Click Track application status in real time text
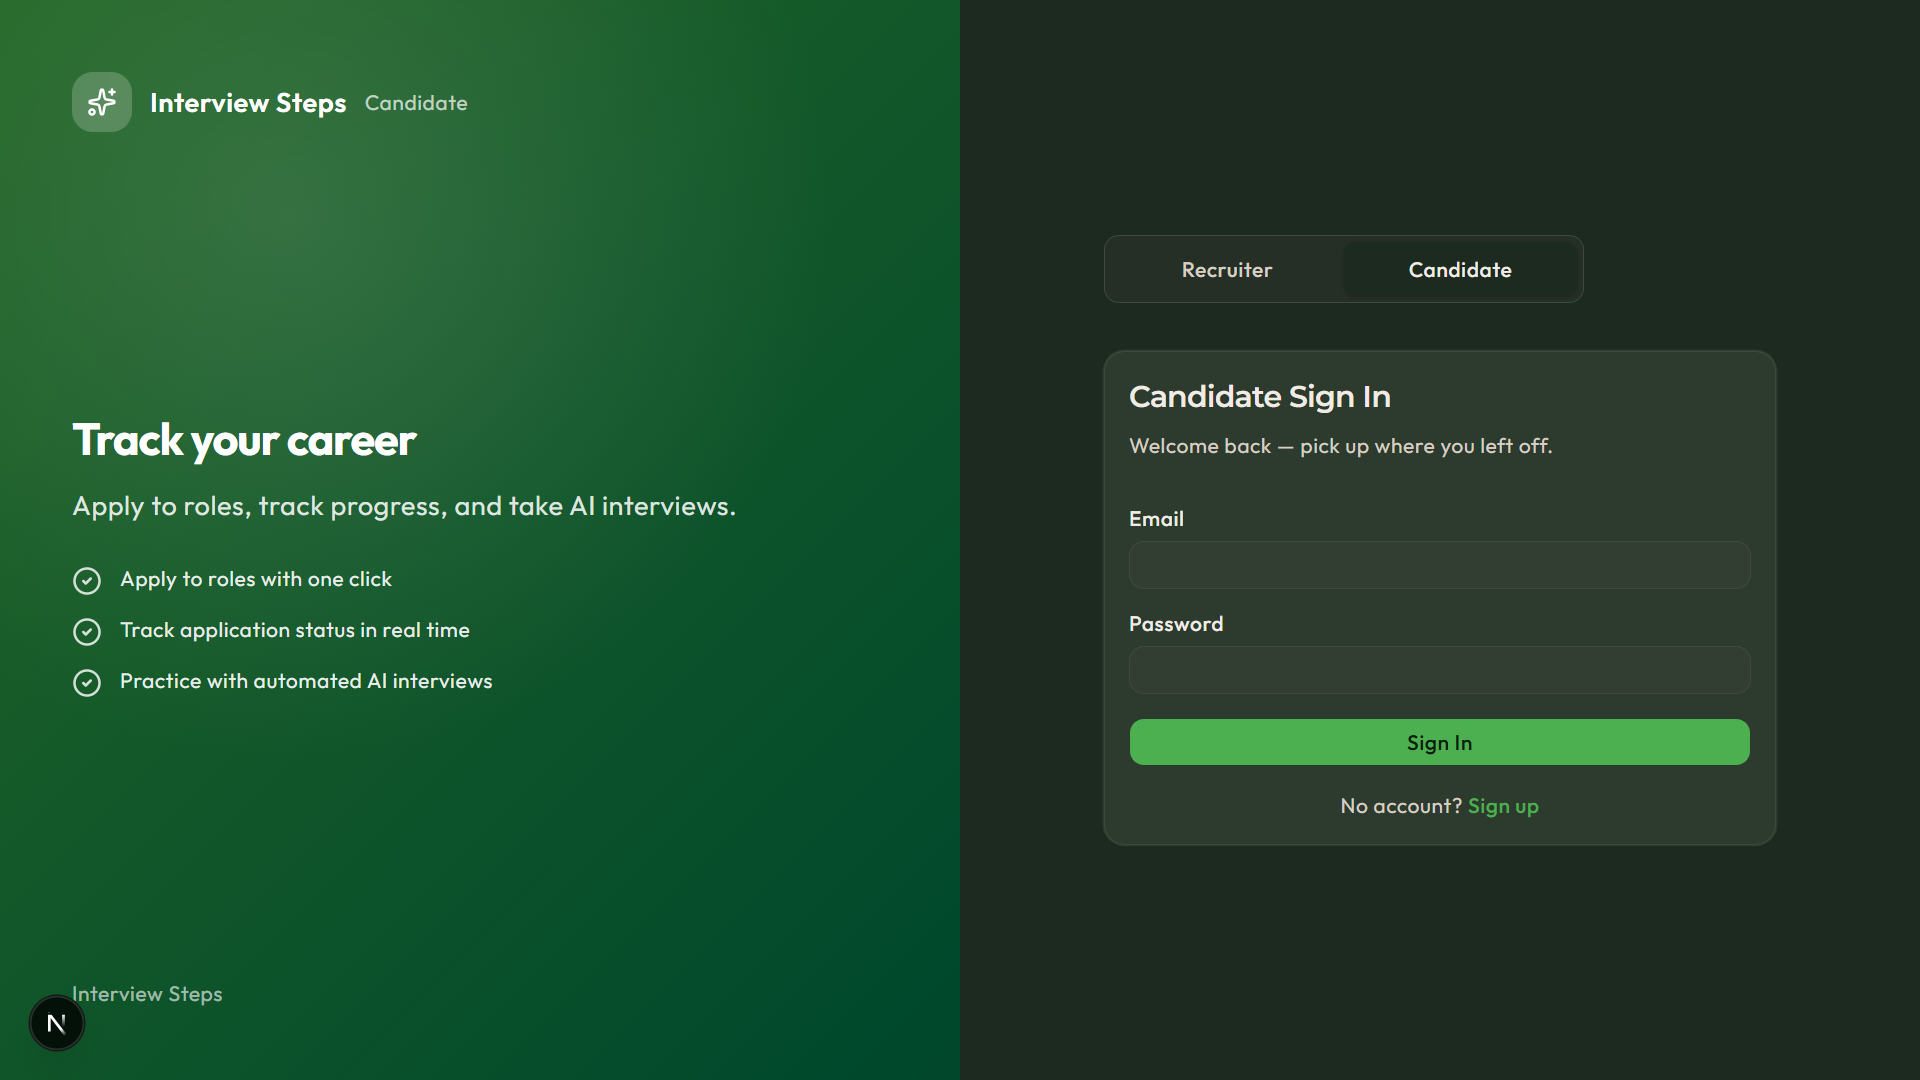The width and height of the screenshot is (1920, 1080). pos(295,630)
